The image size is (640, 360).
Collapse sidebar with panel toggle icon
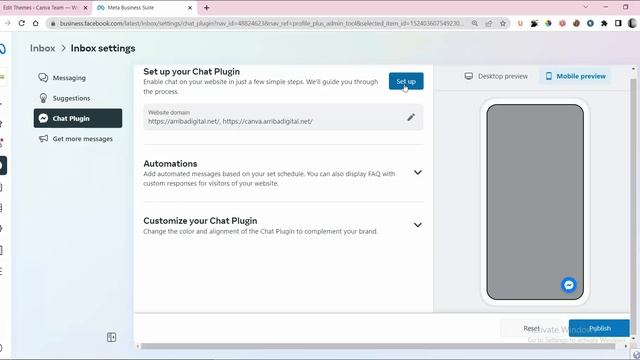111,337
